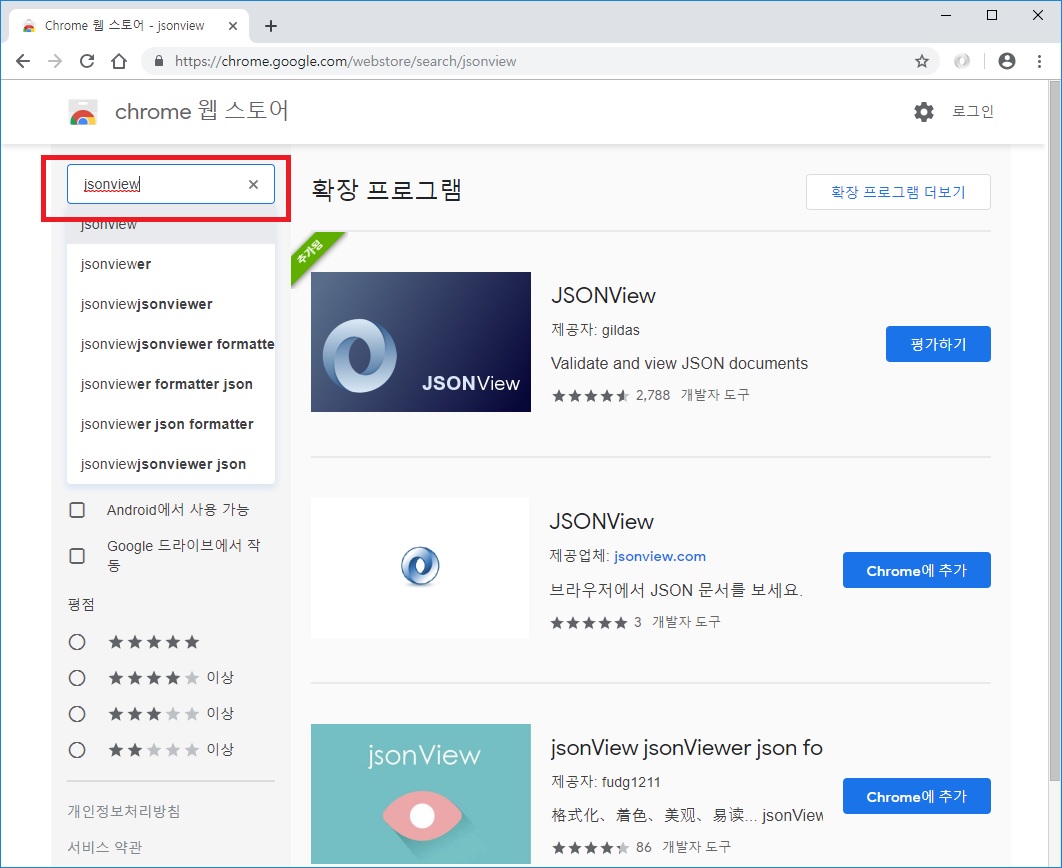Click '제공자: fudg1211' provider text
Image resolution: width=1062 pixels, height=868 pixels.
coord(606,782)
